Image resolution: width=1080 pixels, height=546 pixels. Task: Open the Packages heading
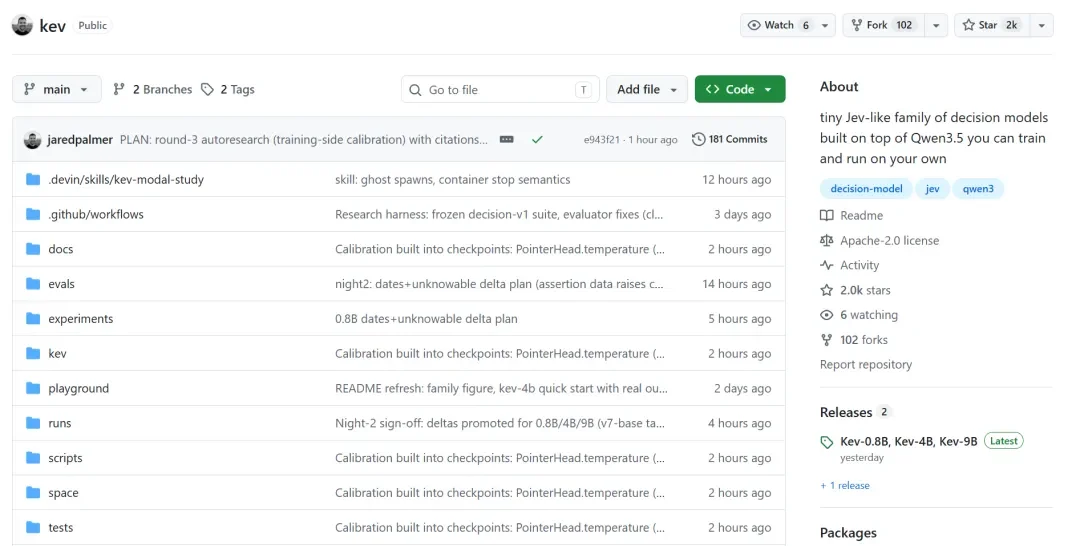point(848,533)
